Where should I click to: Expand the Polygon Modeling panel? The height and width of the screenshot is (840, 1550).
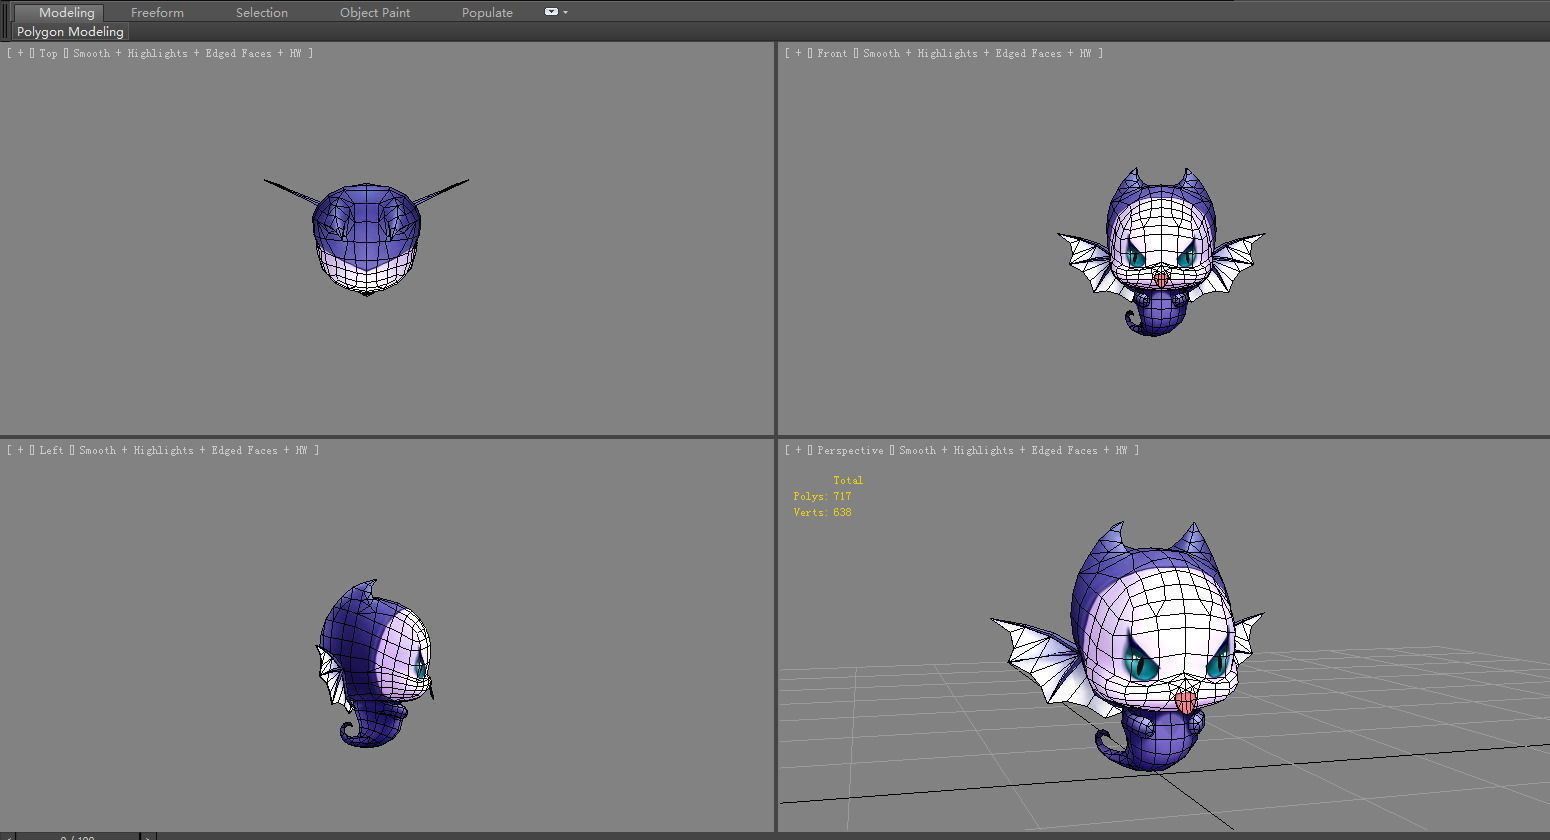click(70, 32)
